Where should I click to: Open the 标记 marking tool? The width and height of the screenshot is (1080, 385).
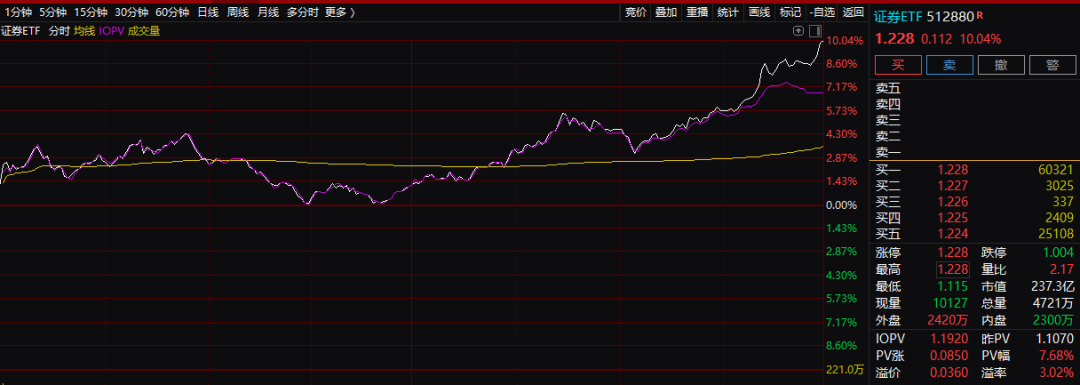[790, 12]
